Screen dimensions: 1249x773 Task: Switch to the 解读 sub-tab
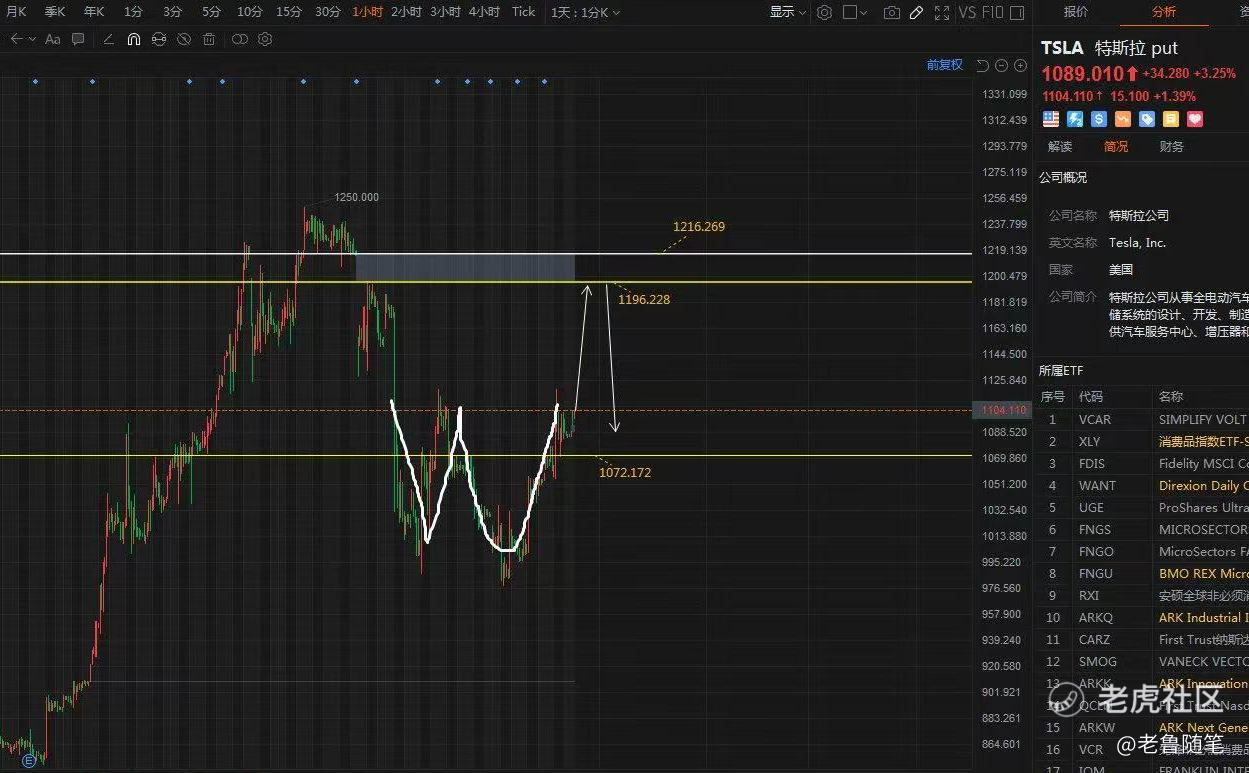tap(1060, 147)
